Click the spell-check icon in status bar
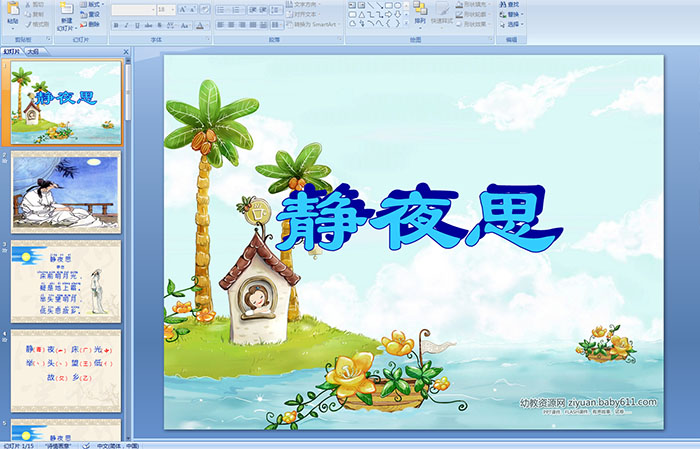This screenshot has width=700, height=449. point(86,445)
